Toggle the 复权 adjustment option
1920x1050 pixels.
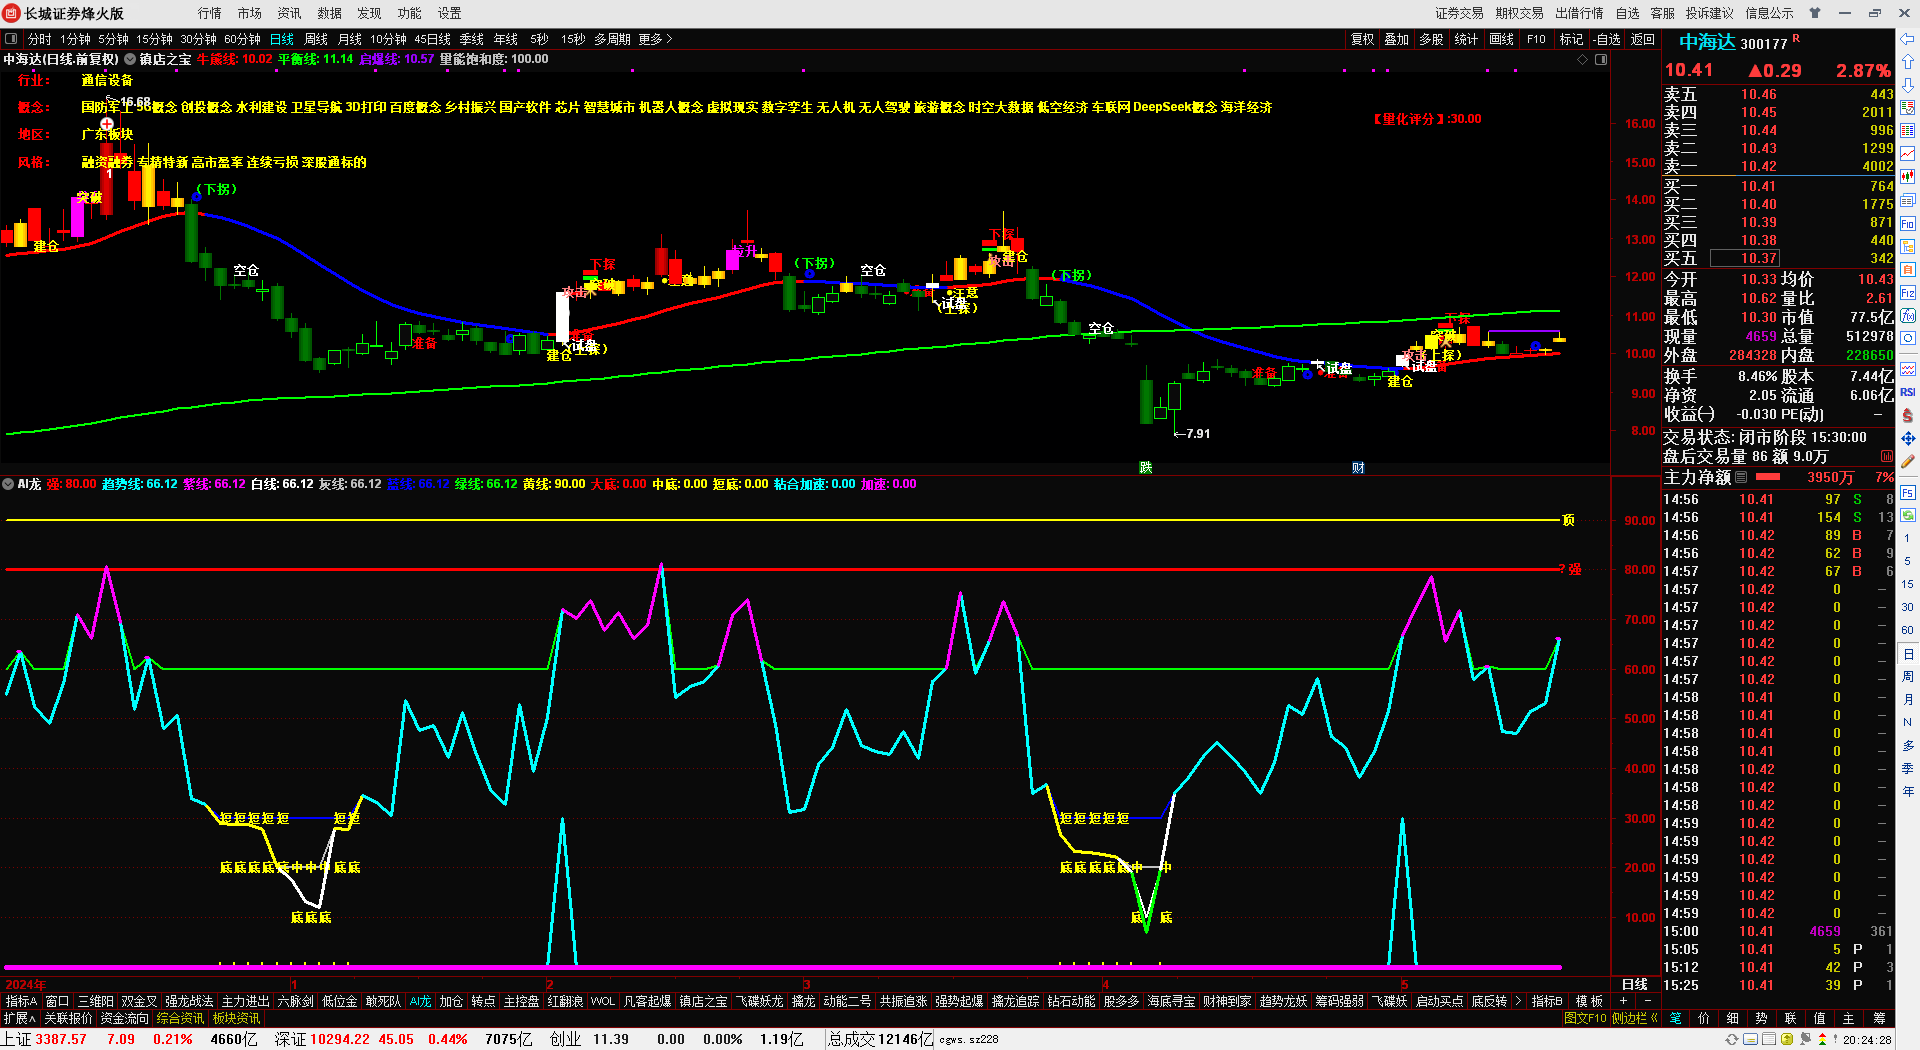[x=1362, y=39]
